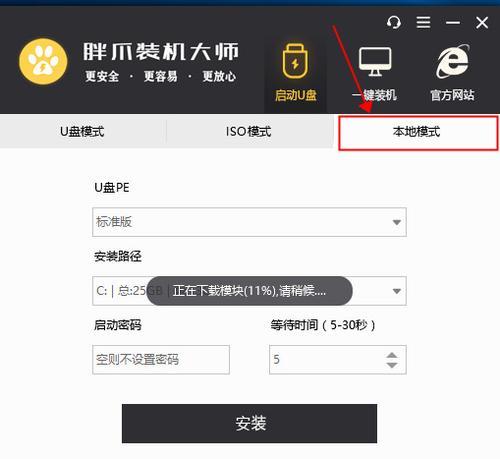Select the 启动U盘 USB drive icon
The width and height of the screenshot is (500, 459).
pyautogui.click(x=295, y=61)
